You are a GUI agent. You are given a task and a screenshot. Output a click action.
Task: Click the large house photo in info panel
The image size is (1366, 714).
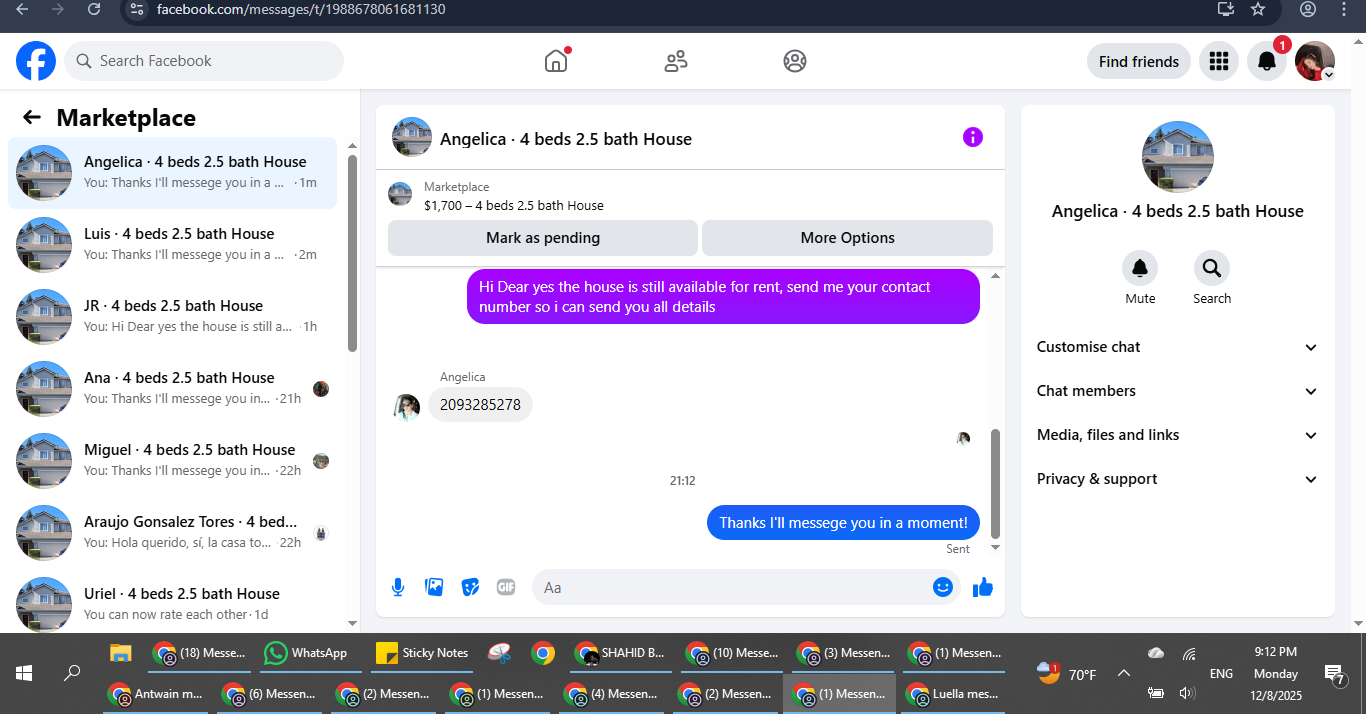(1178, 157)
